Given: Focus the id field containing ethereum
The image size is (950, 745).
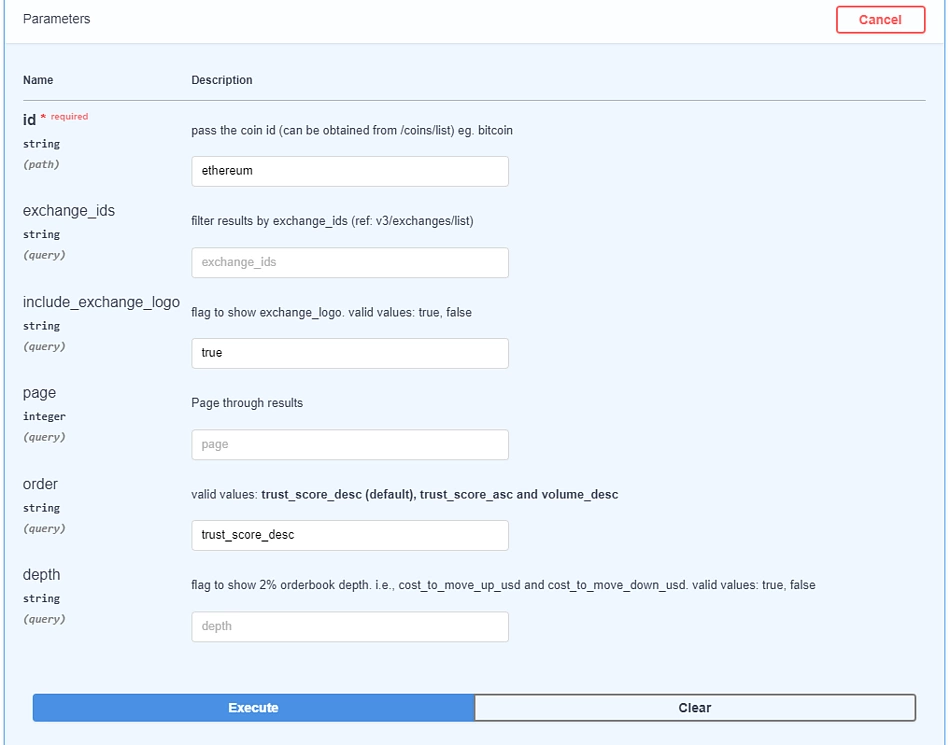Looking at the screenshot, I should (350, 171).
